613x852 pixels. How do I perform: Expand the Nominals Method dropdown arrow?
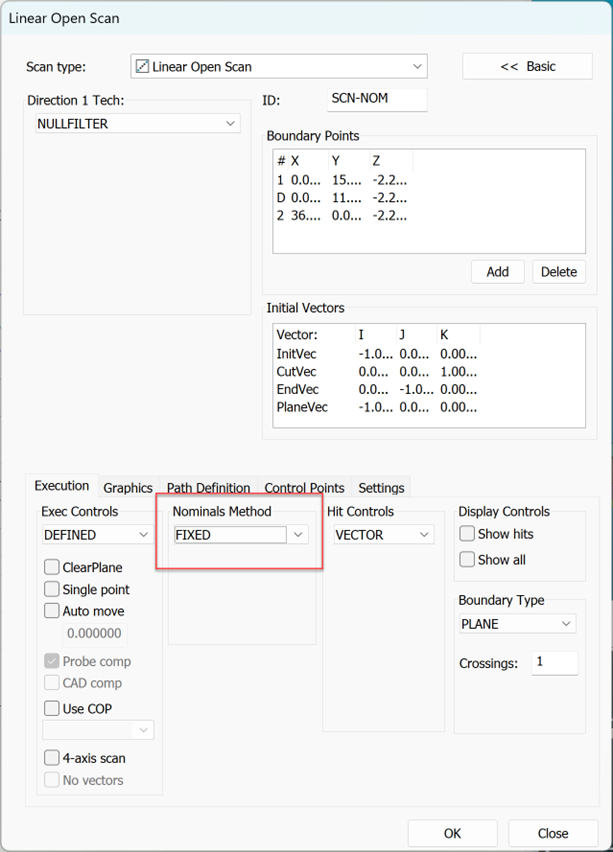[x=298, y=535]
